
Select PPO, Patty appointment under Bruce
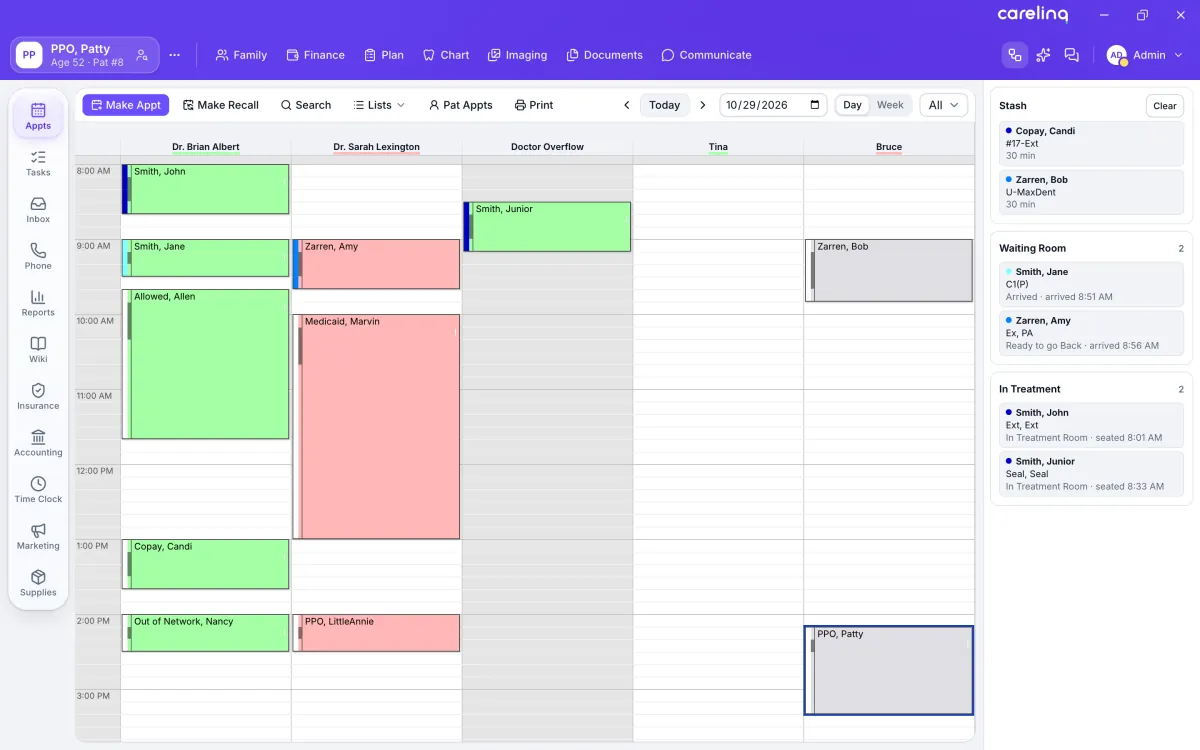pos(889,670)
